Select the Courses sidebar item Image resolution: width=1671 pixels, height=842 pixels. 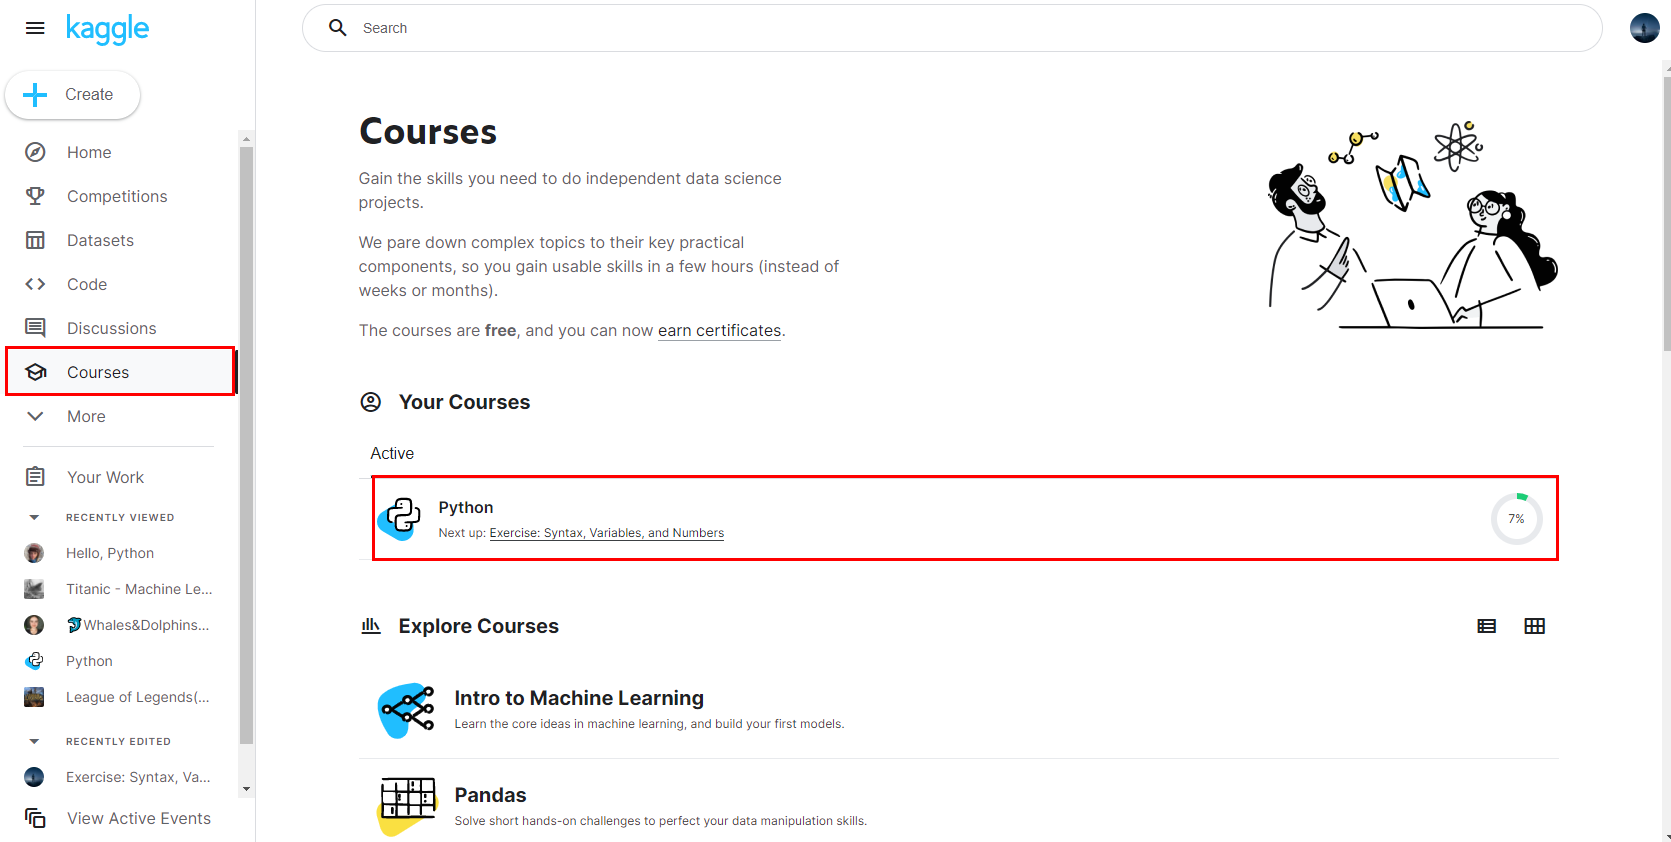tap(120, 372)
